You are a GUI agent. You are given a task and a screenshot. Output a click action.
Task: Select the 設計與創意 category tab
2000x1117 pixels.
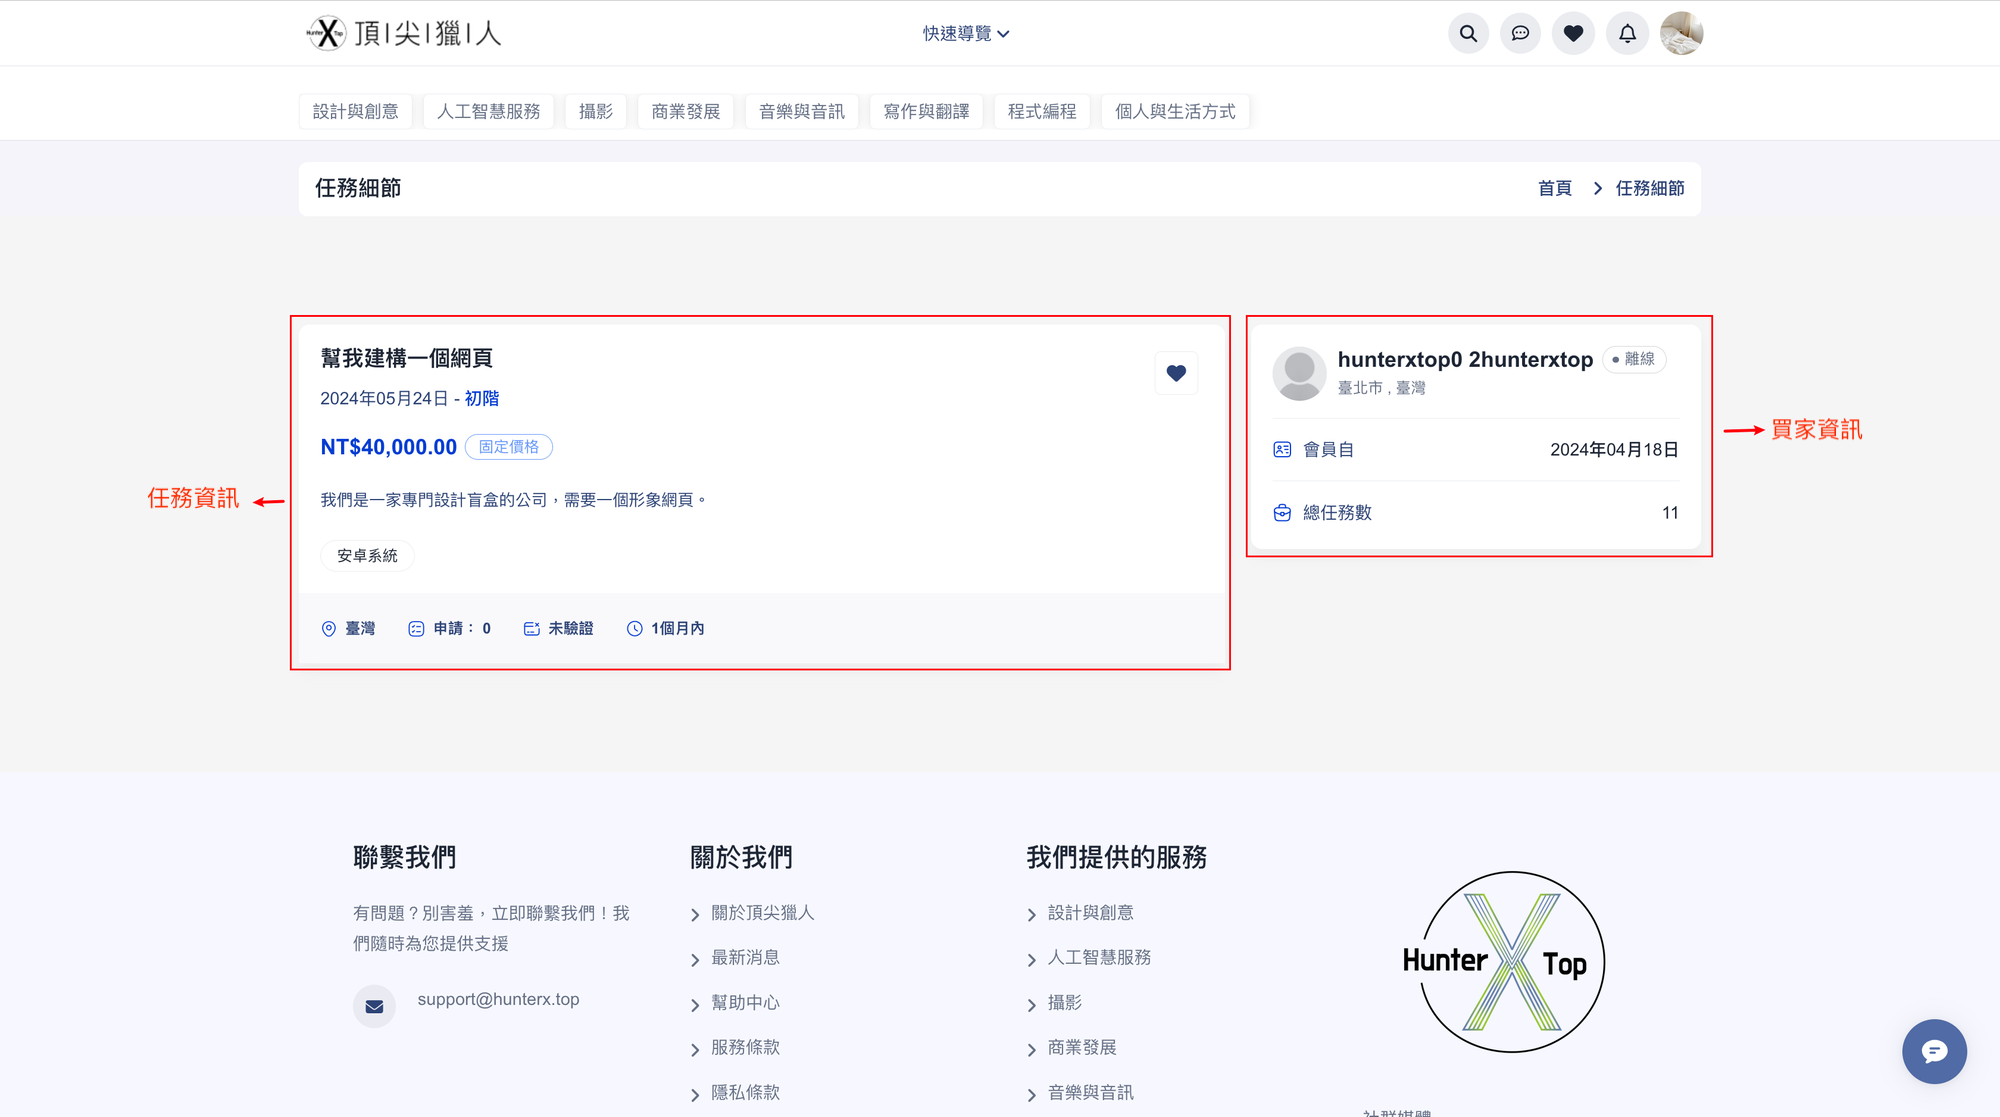pos(355,112)
